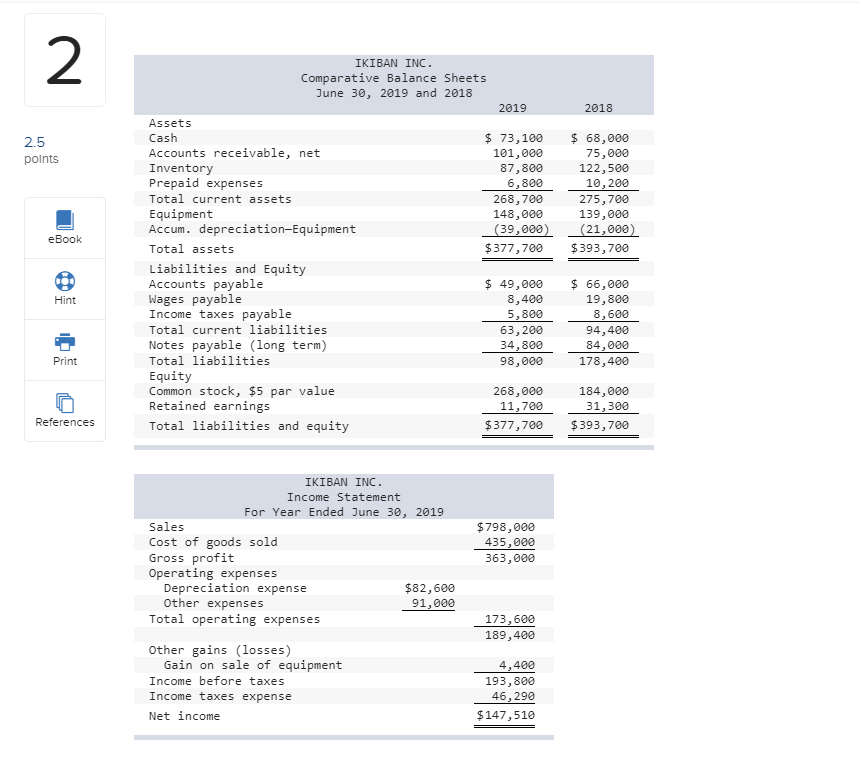This screenshot has height=760, width=859.
Task: Open Print from the sidebar panel
Action: point(64,350)
